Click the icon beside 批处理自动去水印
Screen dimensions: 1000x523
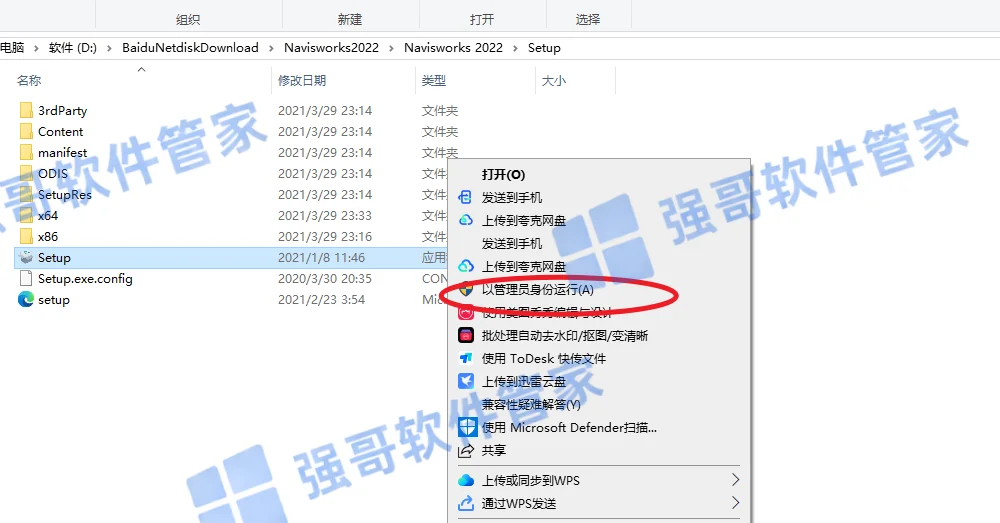[x=466, y=335]
